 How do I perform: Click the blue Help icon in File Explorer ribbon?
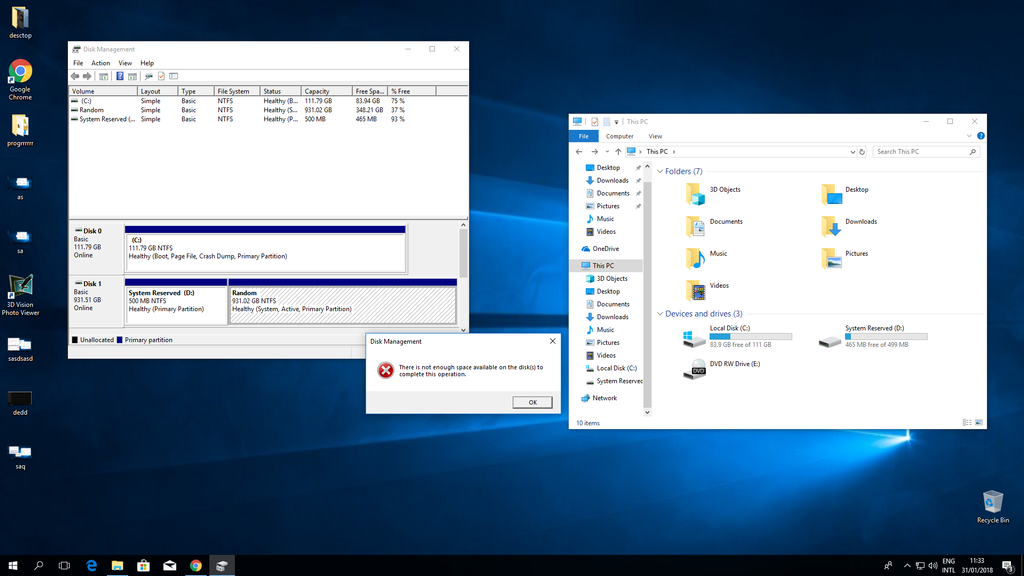[980, 136]
